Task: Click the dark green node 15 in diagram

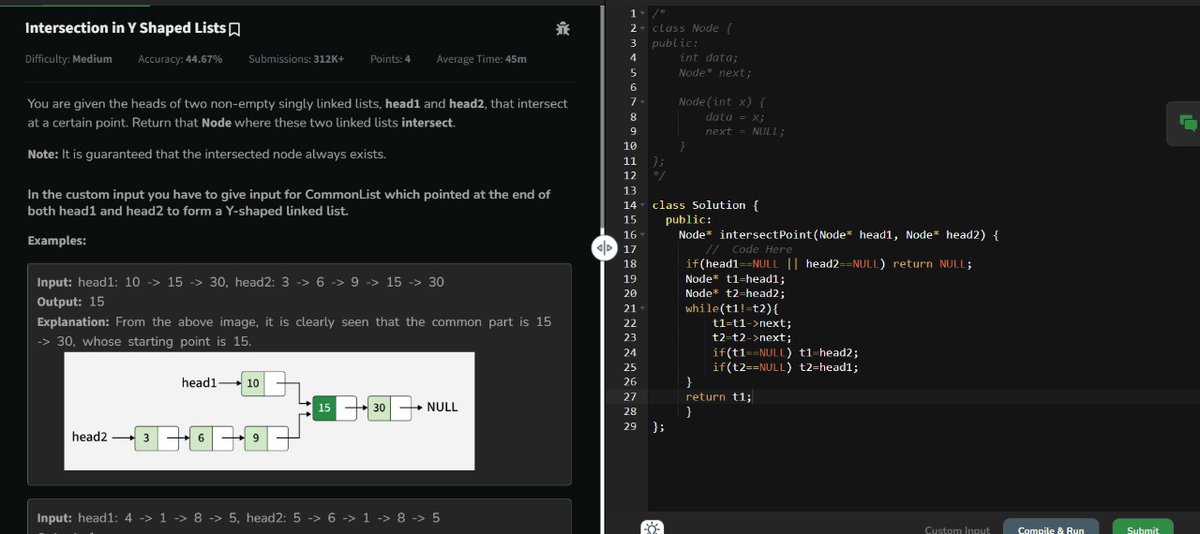Action: [325, 407]
